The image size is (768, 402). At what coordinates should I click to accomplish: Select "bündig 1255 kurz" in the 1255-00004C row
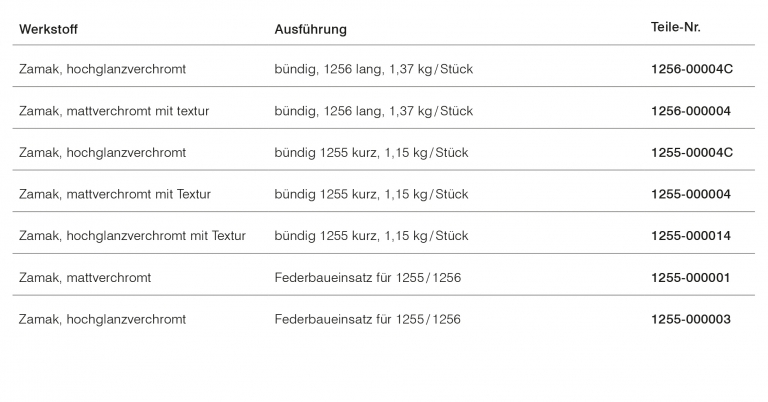371,153
